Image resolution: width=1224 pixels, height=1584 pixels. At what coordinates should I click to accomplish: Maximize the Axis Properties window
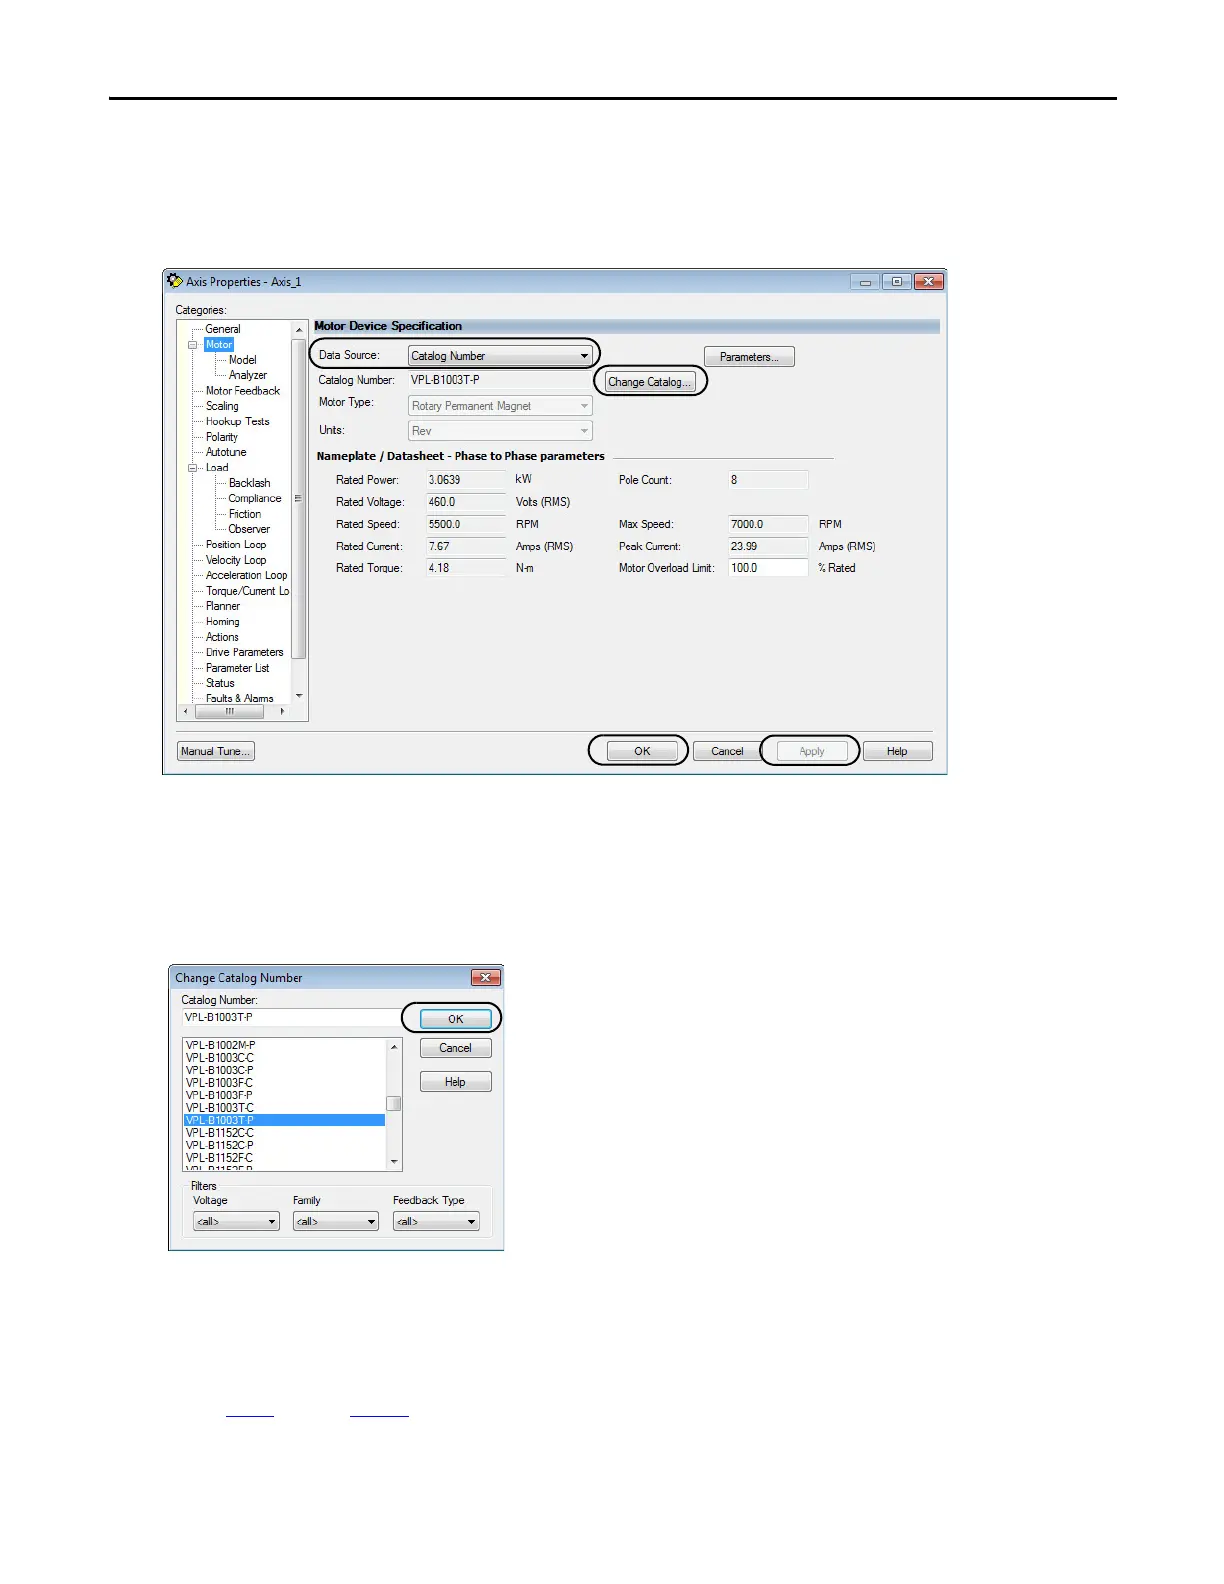897,282
